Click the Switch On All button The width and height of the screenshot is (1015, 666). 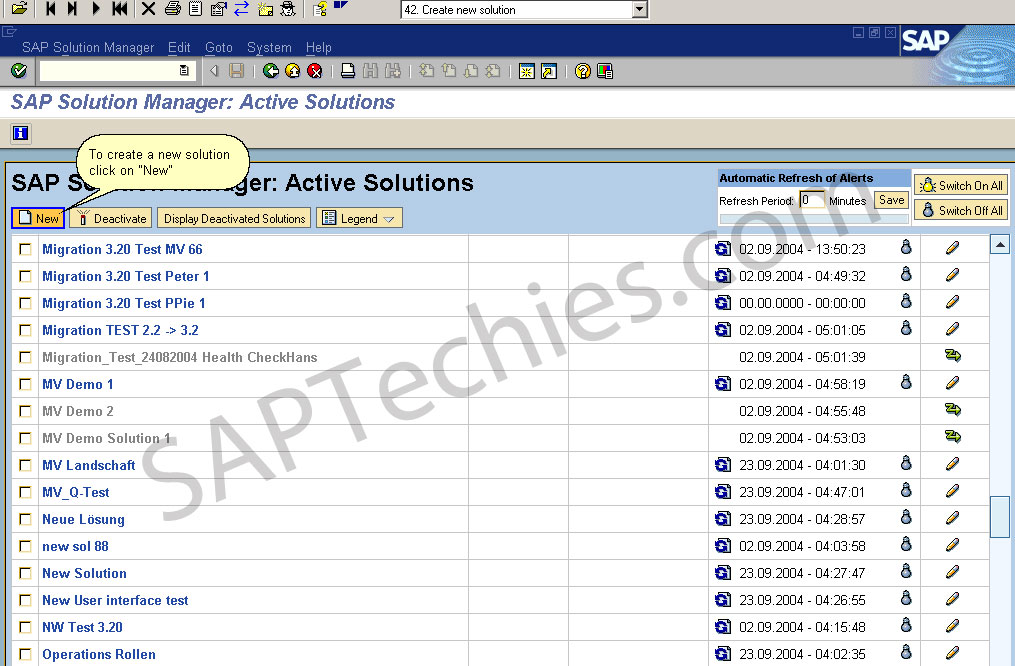point(961,185)
